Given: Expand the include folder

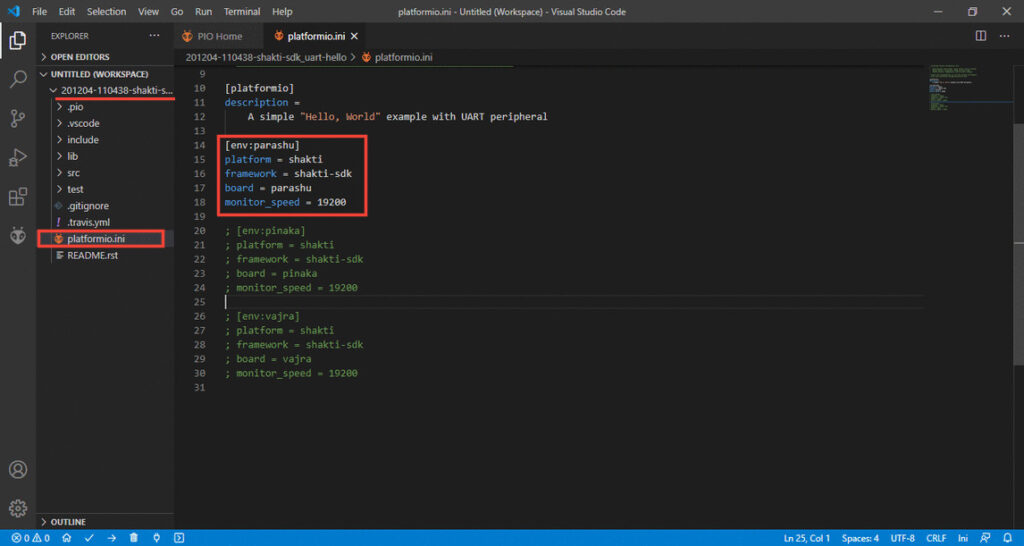Looking at the screenshot, I should pyautogui.click(x=83, y=140).
